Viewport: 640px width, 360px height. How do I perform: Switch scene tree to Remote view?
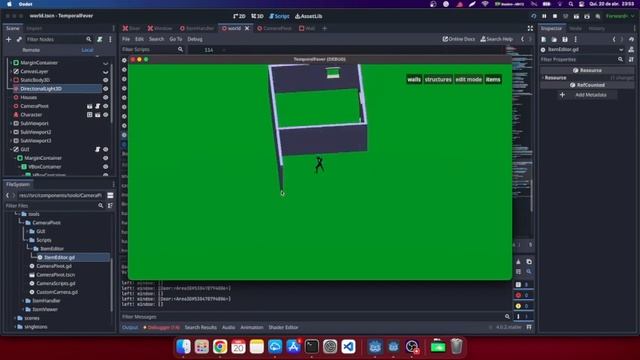[x=31, y=50]
